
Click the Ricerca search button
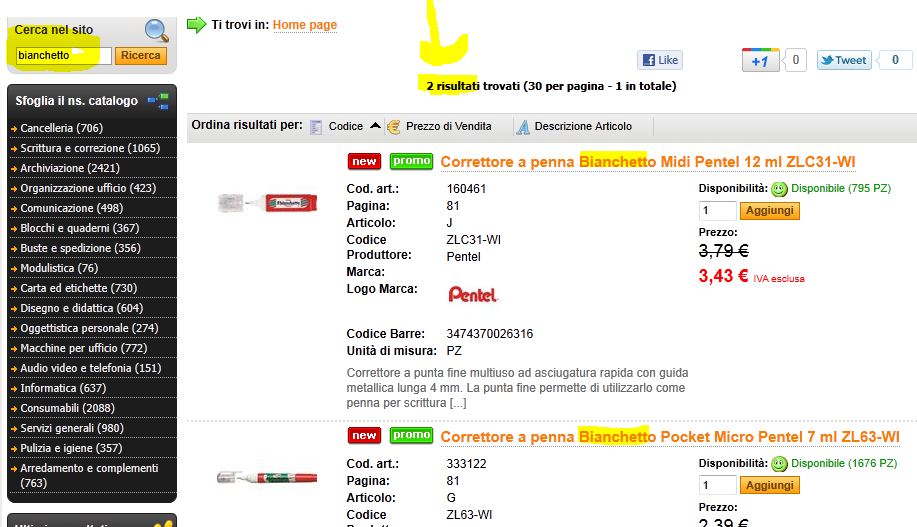[140, 56]
